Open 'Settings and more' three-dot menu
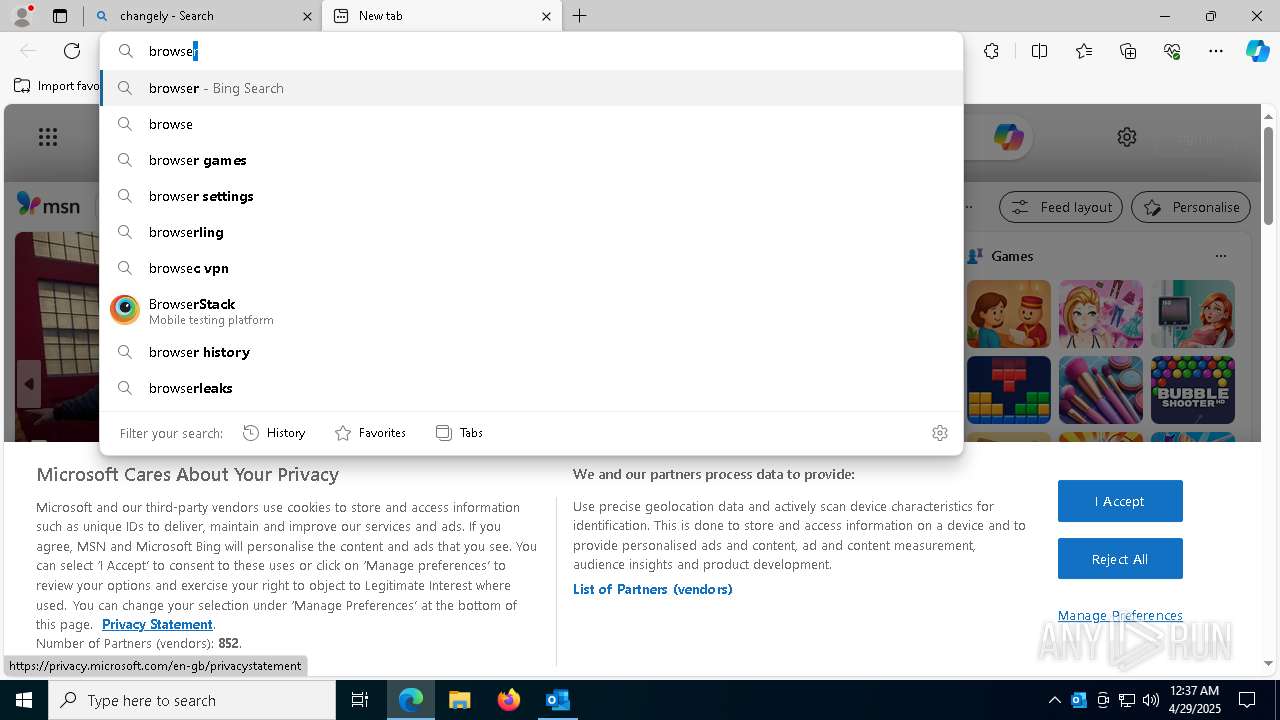Viewport: 1280px width, 720px height. point(1216,51)
